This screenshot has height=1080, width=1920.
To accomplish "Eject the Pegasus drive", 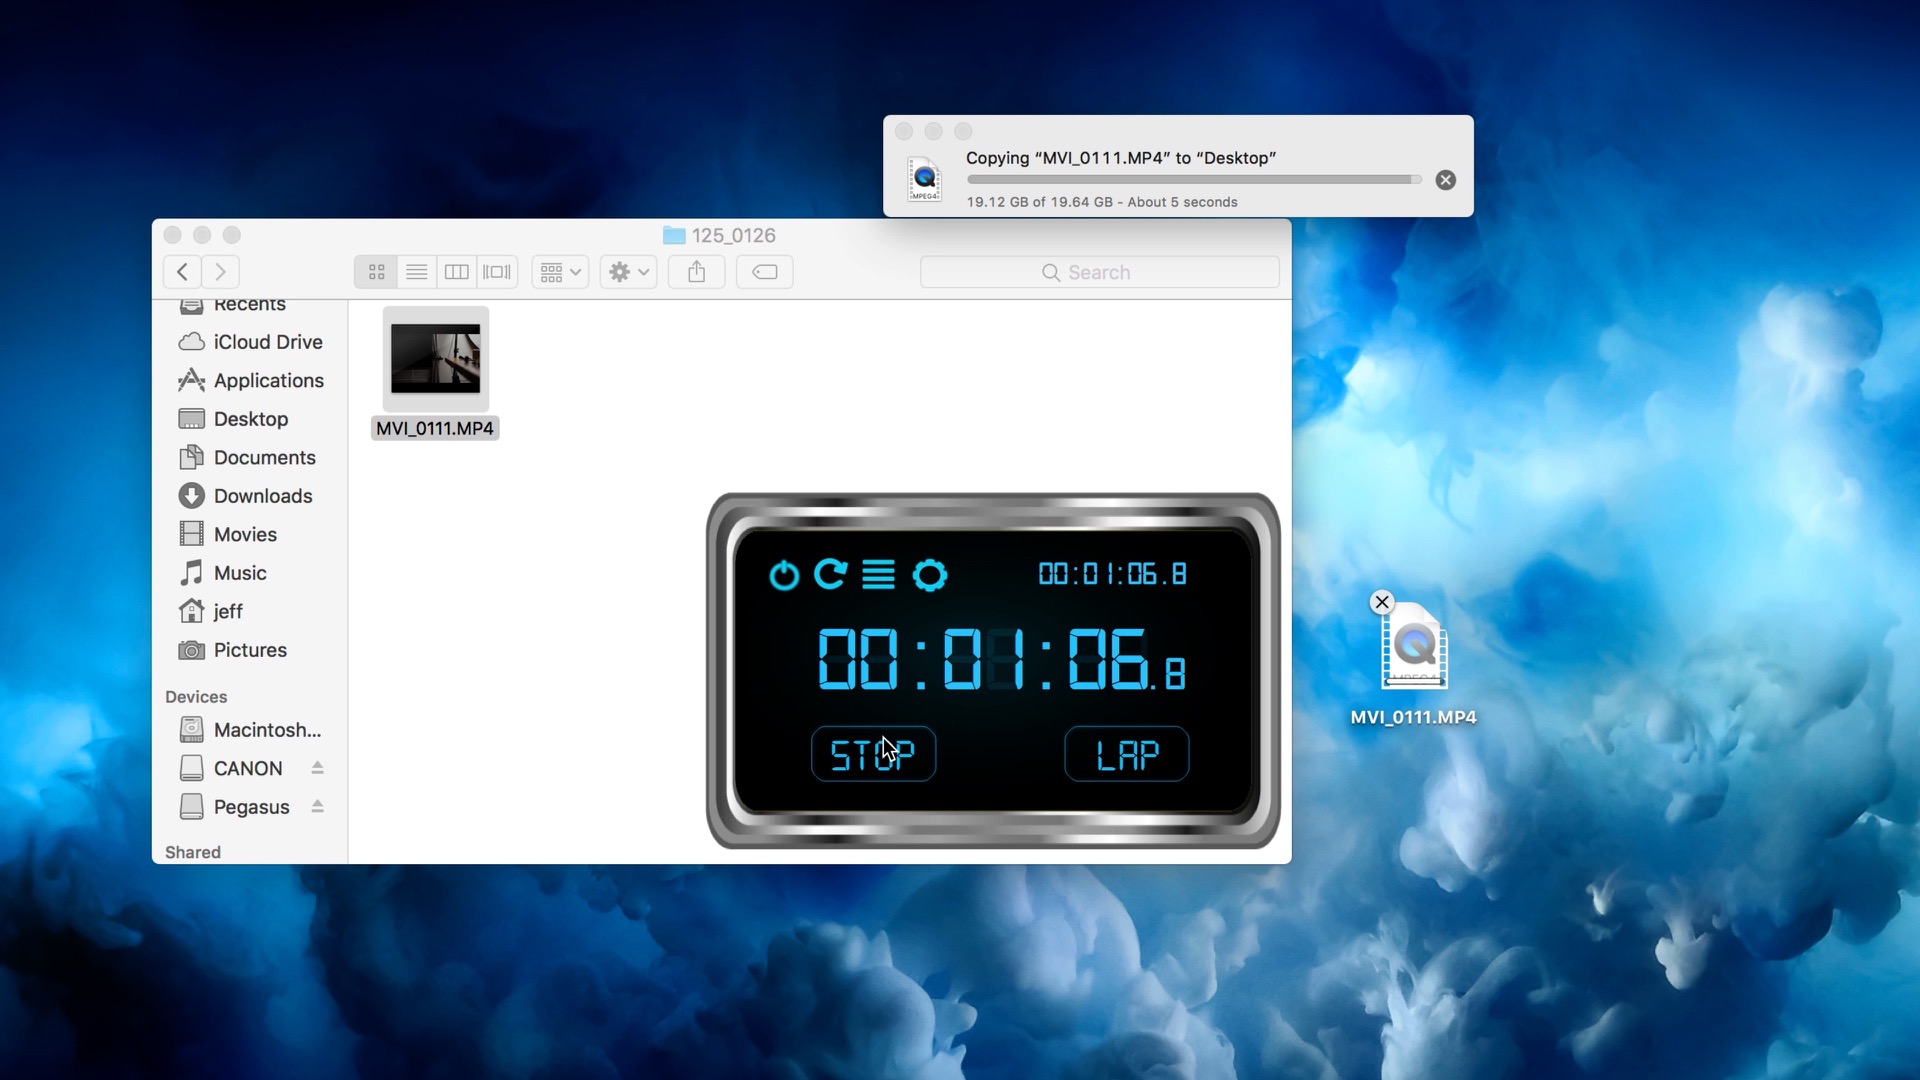I will pyautogui.click(x=317, y=806).
